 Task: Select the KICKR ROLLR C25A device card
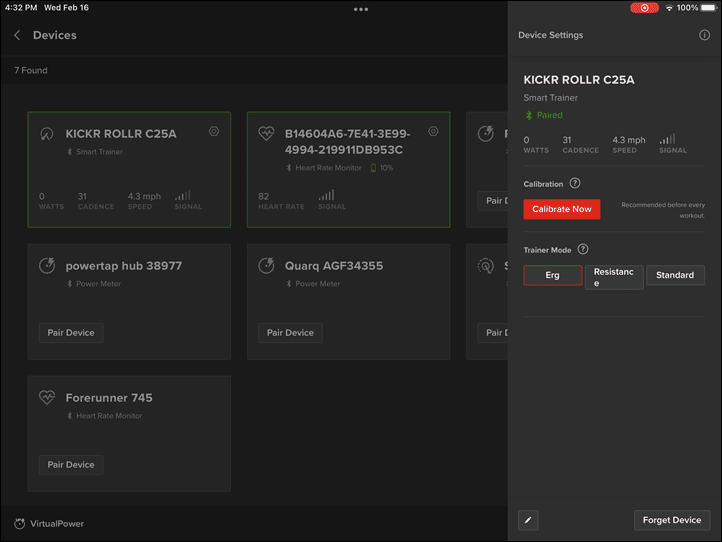tap(129, 169)
